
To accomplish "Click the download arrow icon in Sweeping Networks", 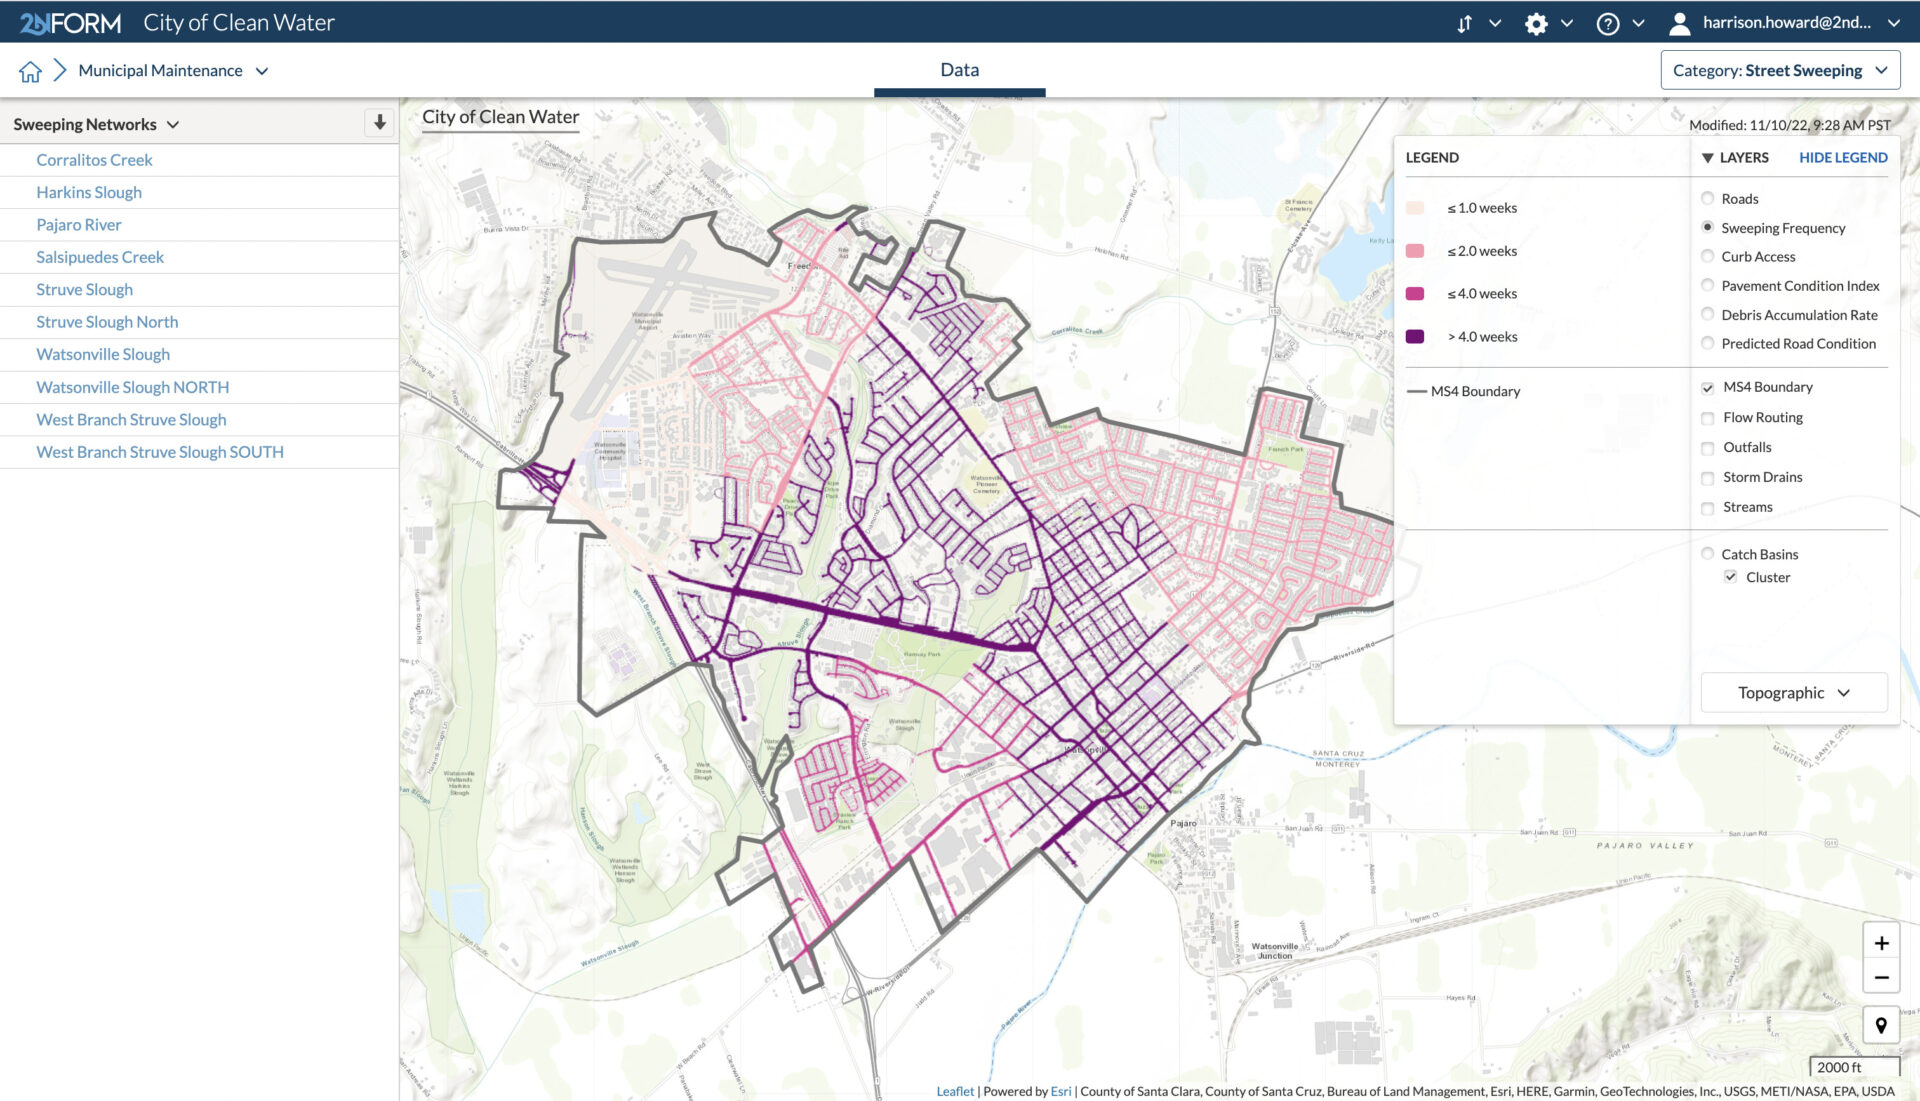I will tap(382, 124).
